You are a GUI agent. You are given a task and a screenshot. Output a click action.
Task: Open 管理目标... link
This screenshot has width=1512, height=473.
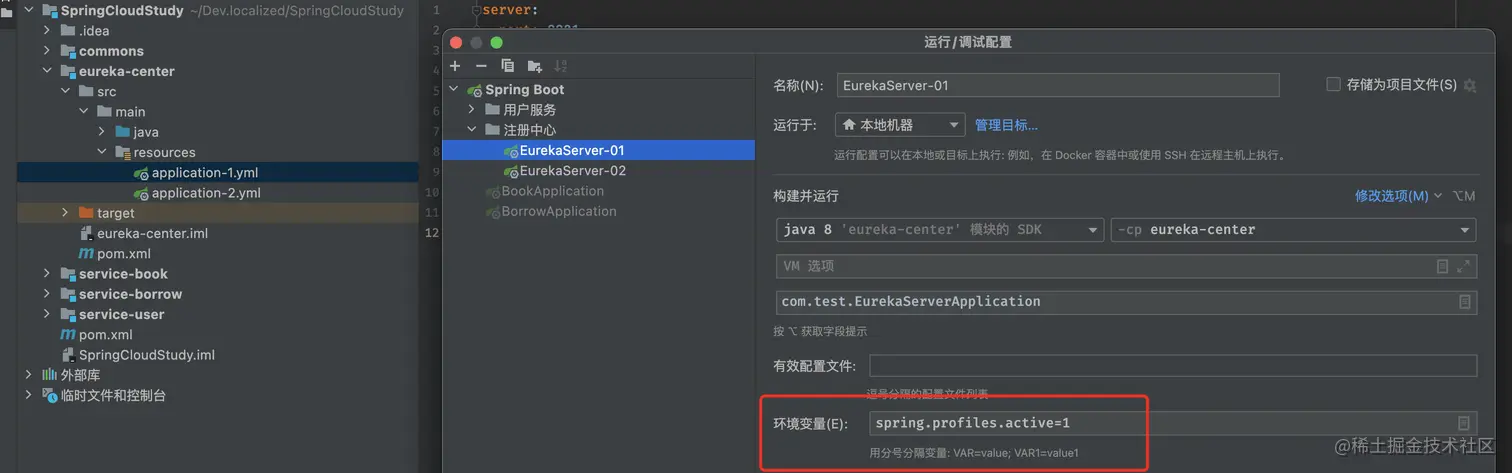[1006, 125]
